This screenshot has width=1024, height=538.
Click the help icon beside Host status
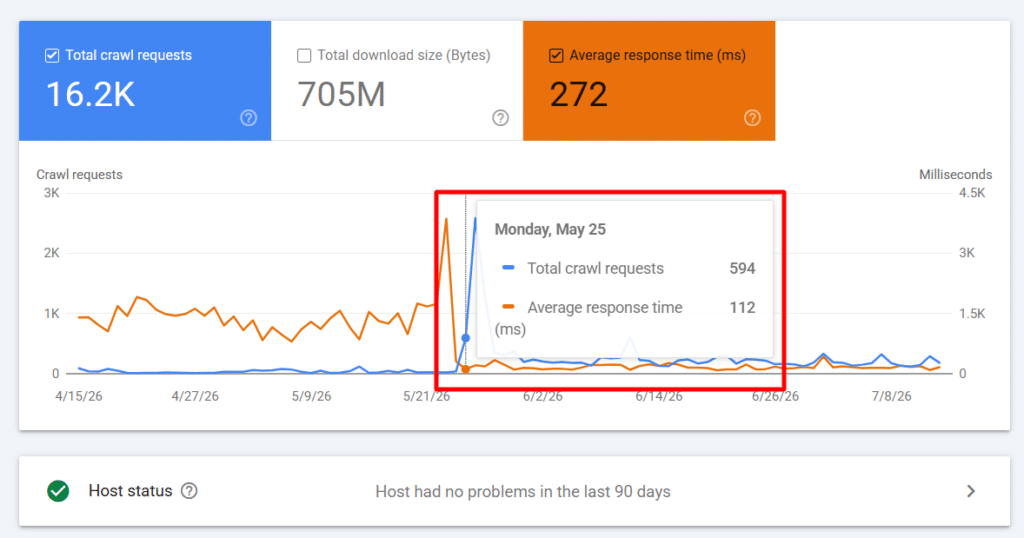[x=189, y=491]
